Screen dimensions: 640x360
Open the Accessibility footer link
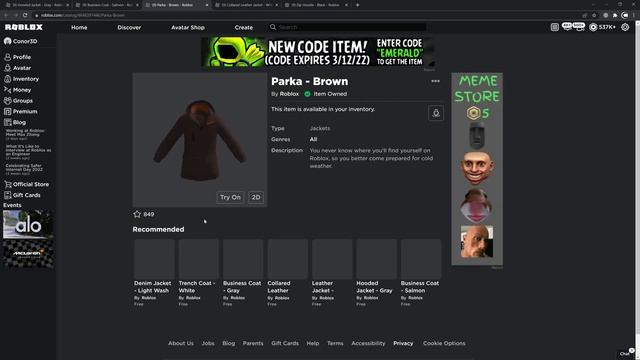point(368,343)
